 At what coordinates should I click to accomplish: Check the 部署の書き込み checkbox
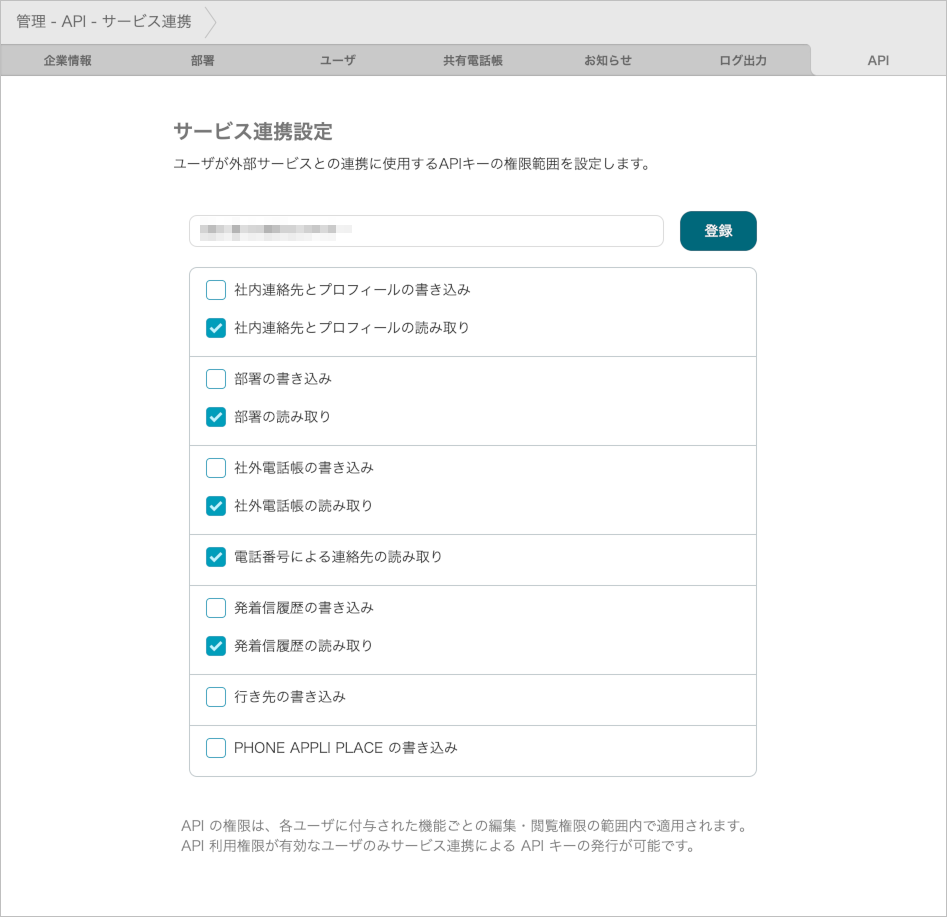tap(216, 379)
